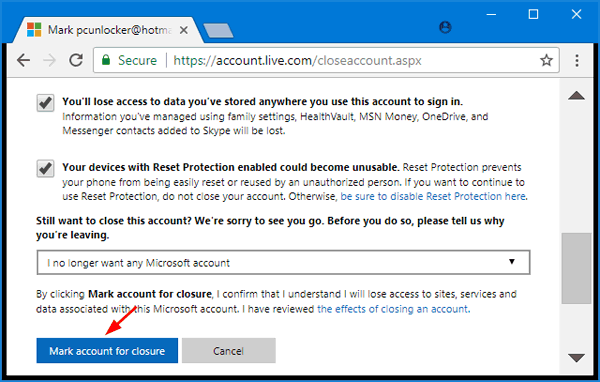Image resolution: width=600 pixels, height=382 pixels.
Task: Open the reason for leaving dropdown
Action: [x=283, y=263]
